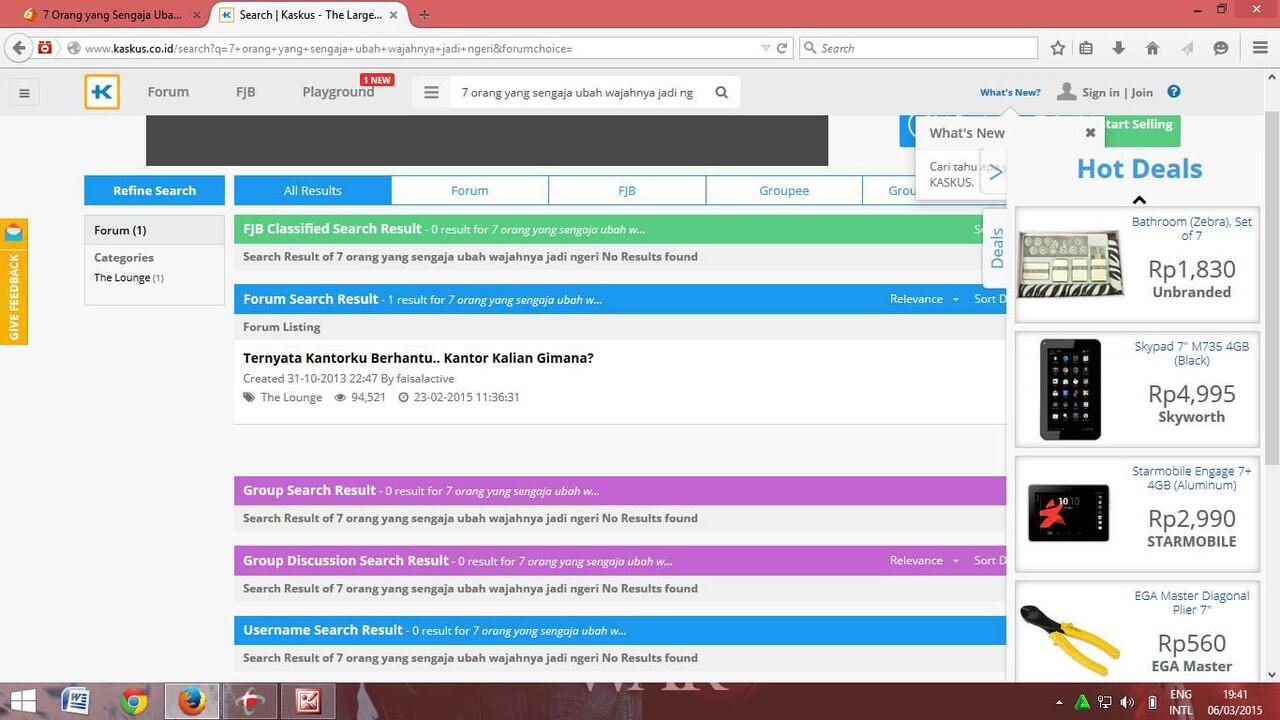1280x720 pixels.
Task: Click the zebra bathroom set thumbnail
Action: [x=1070, y=265]
